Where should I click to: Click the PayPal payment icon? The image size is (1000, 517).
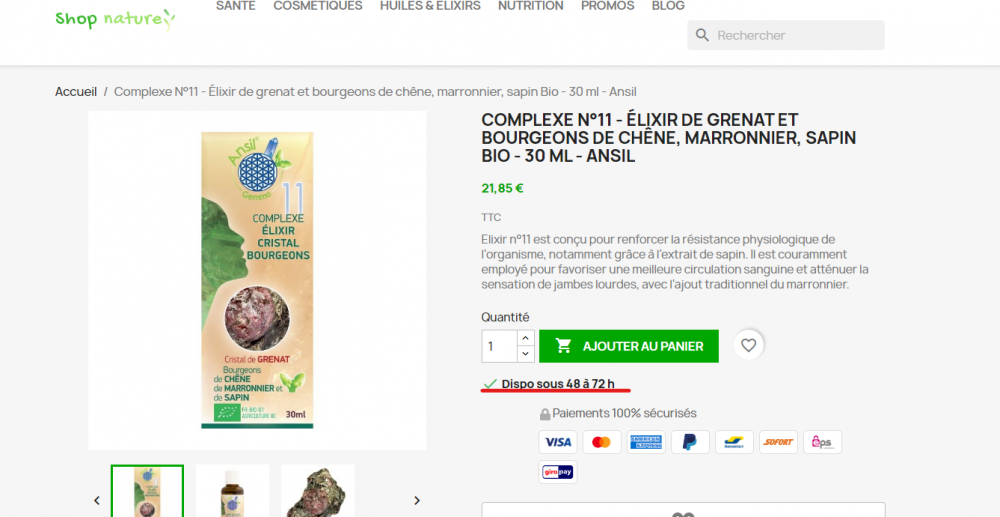[690, 442]
